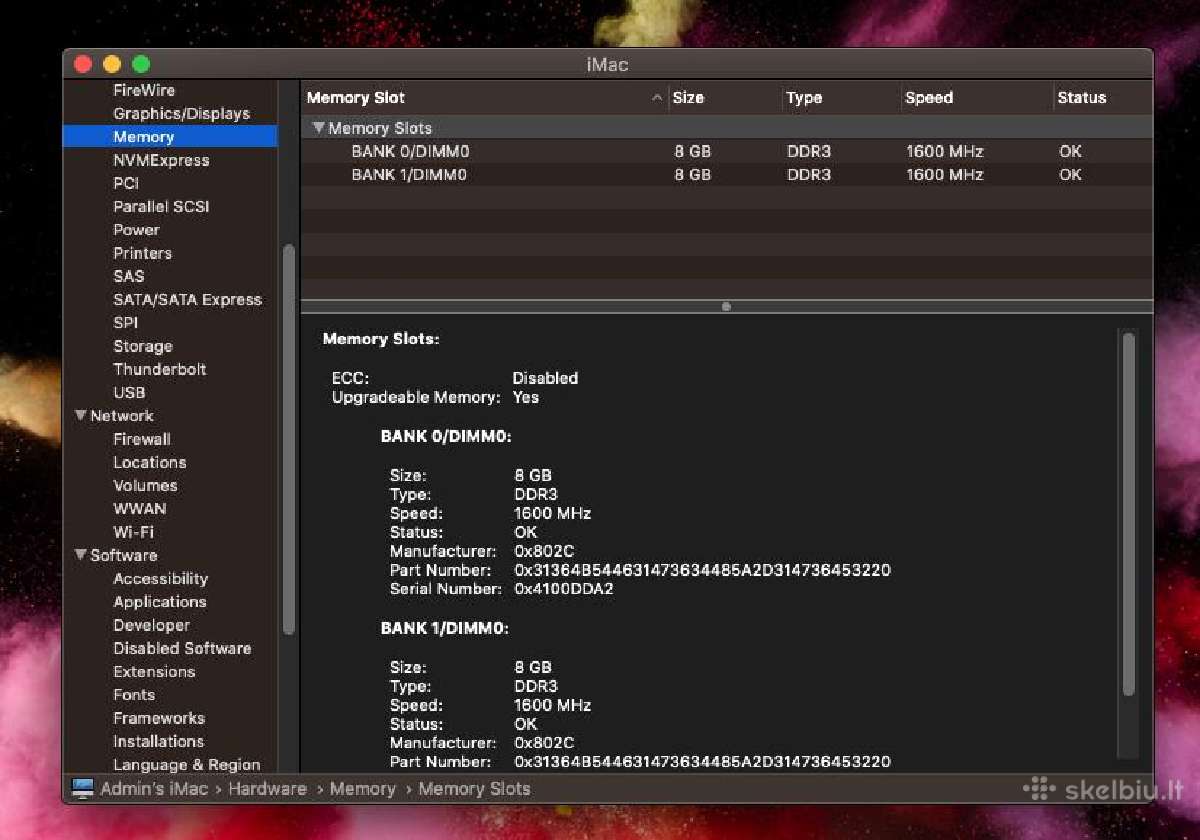Open PCI in the sidebar

point(125,183)
